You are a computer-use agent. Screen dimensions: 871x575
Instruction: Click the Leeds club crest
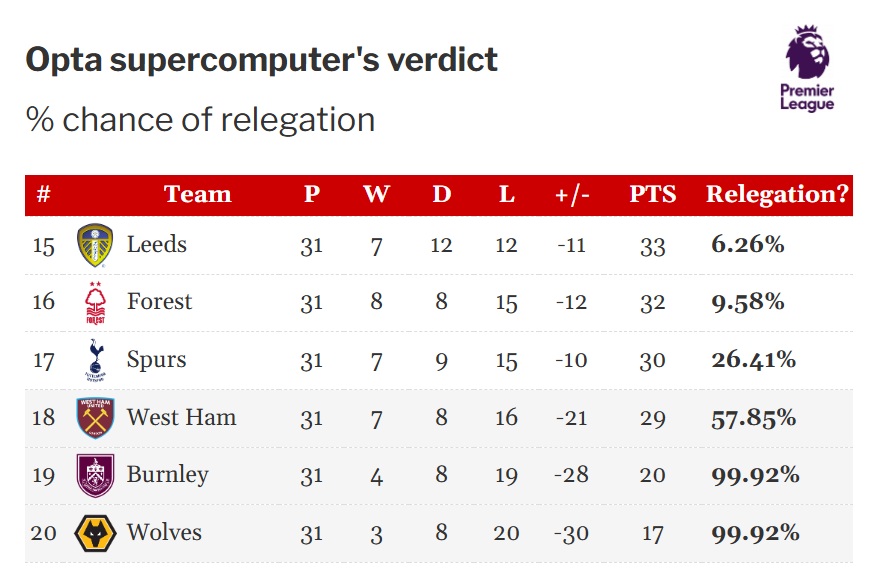point(95,245)
